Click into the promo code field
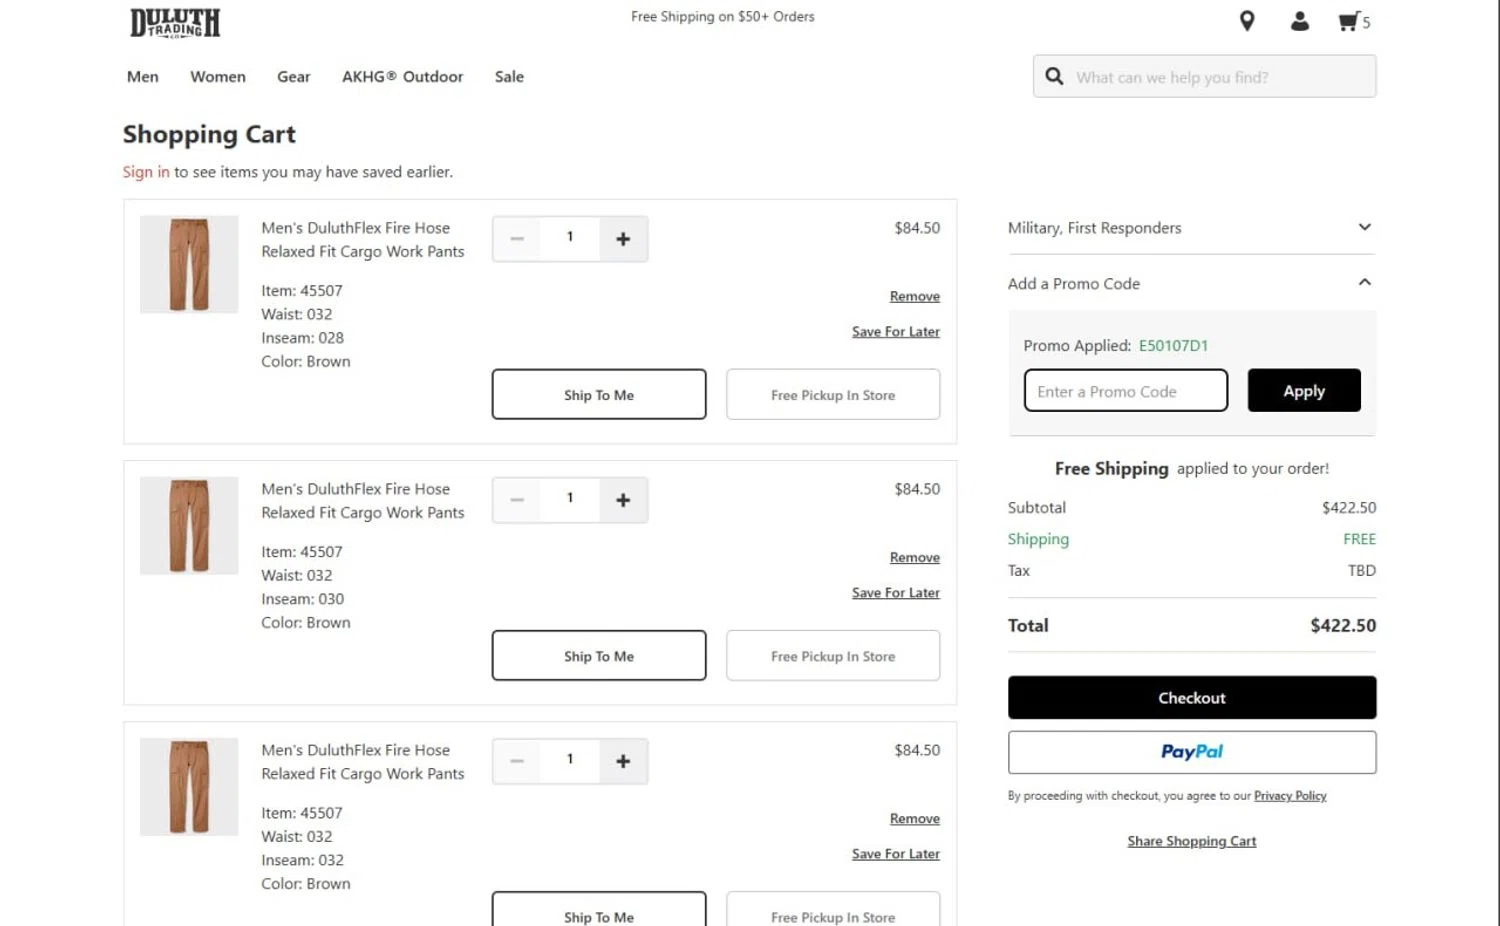Viewport: 1500px width, 926px height. [1125, 391]
